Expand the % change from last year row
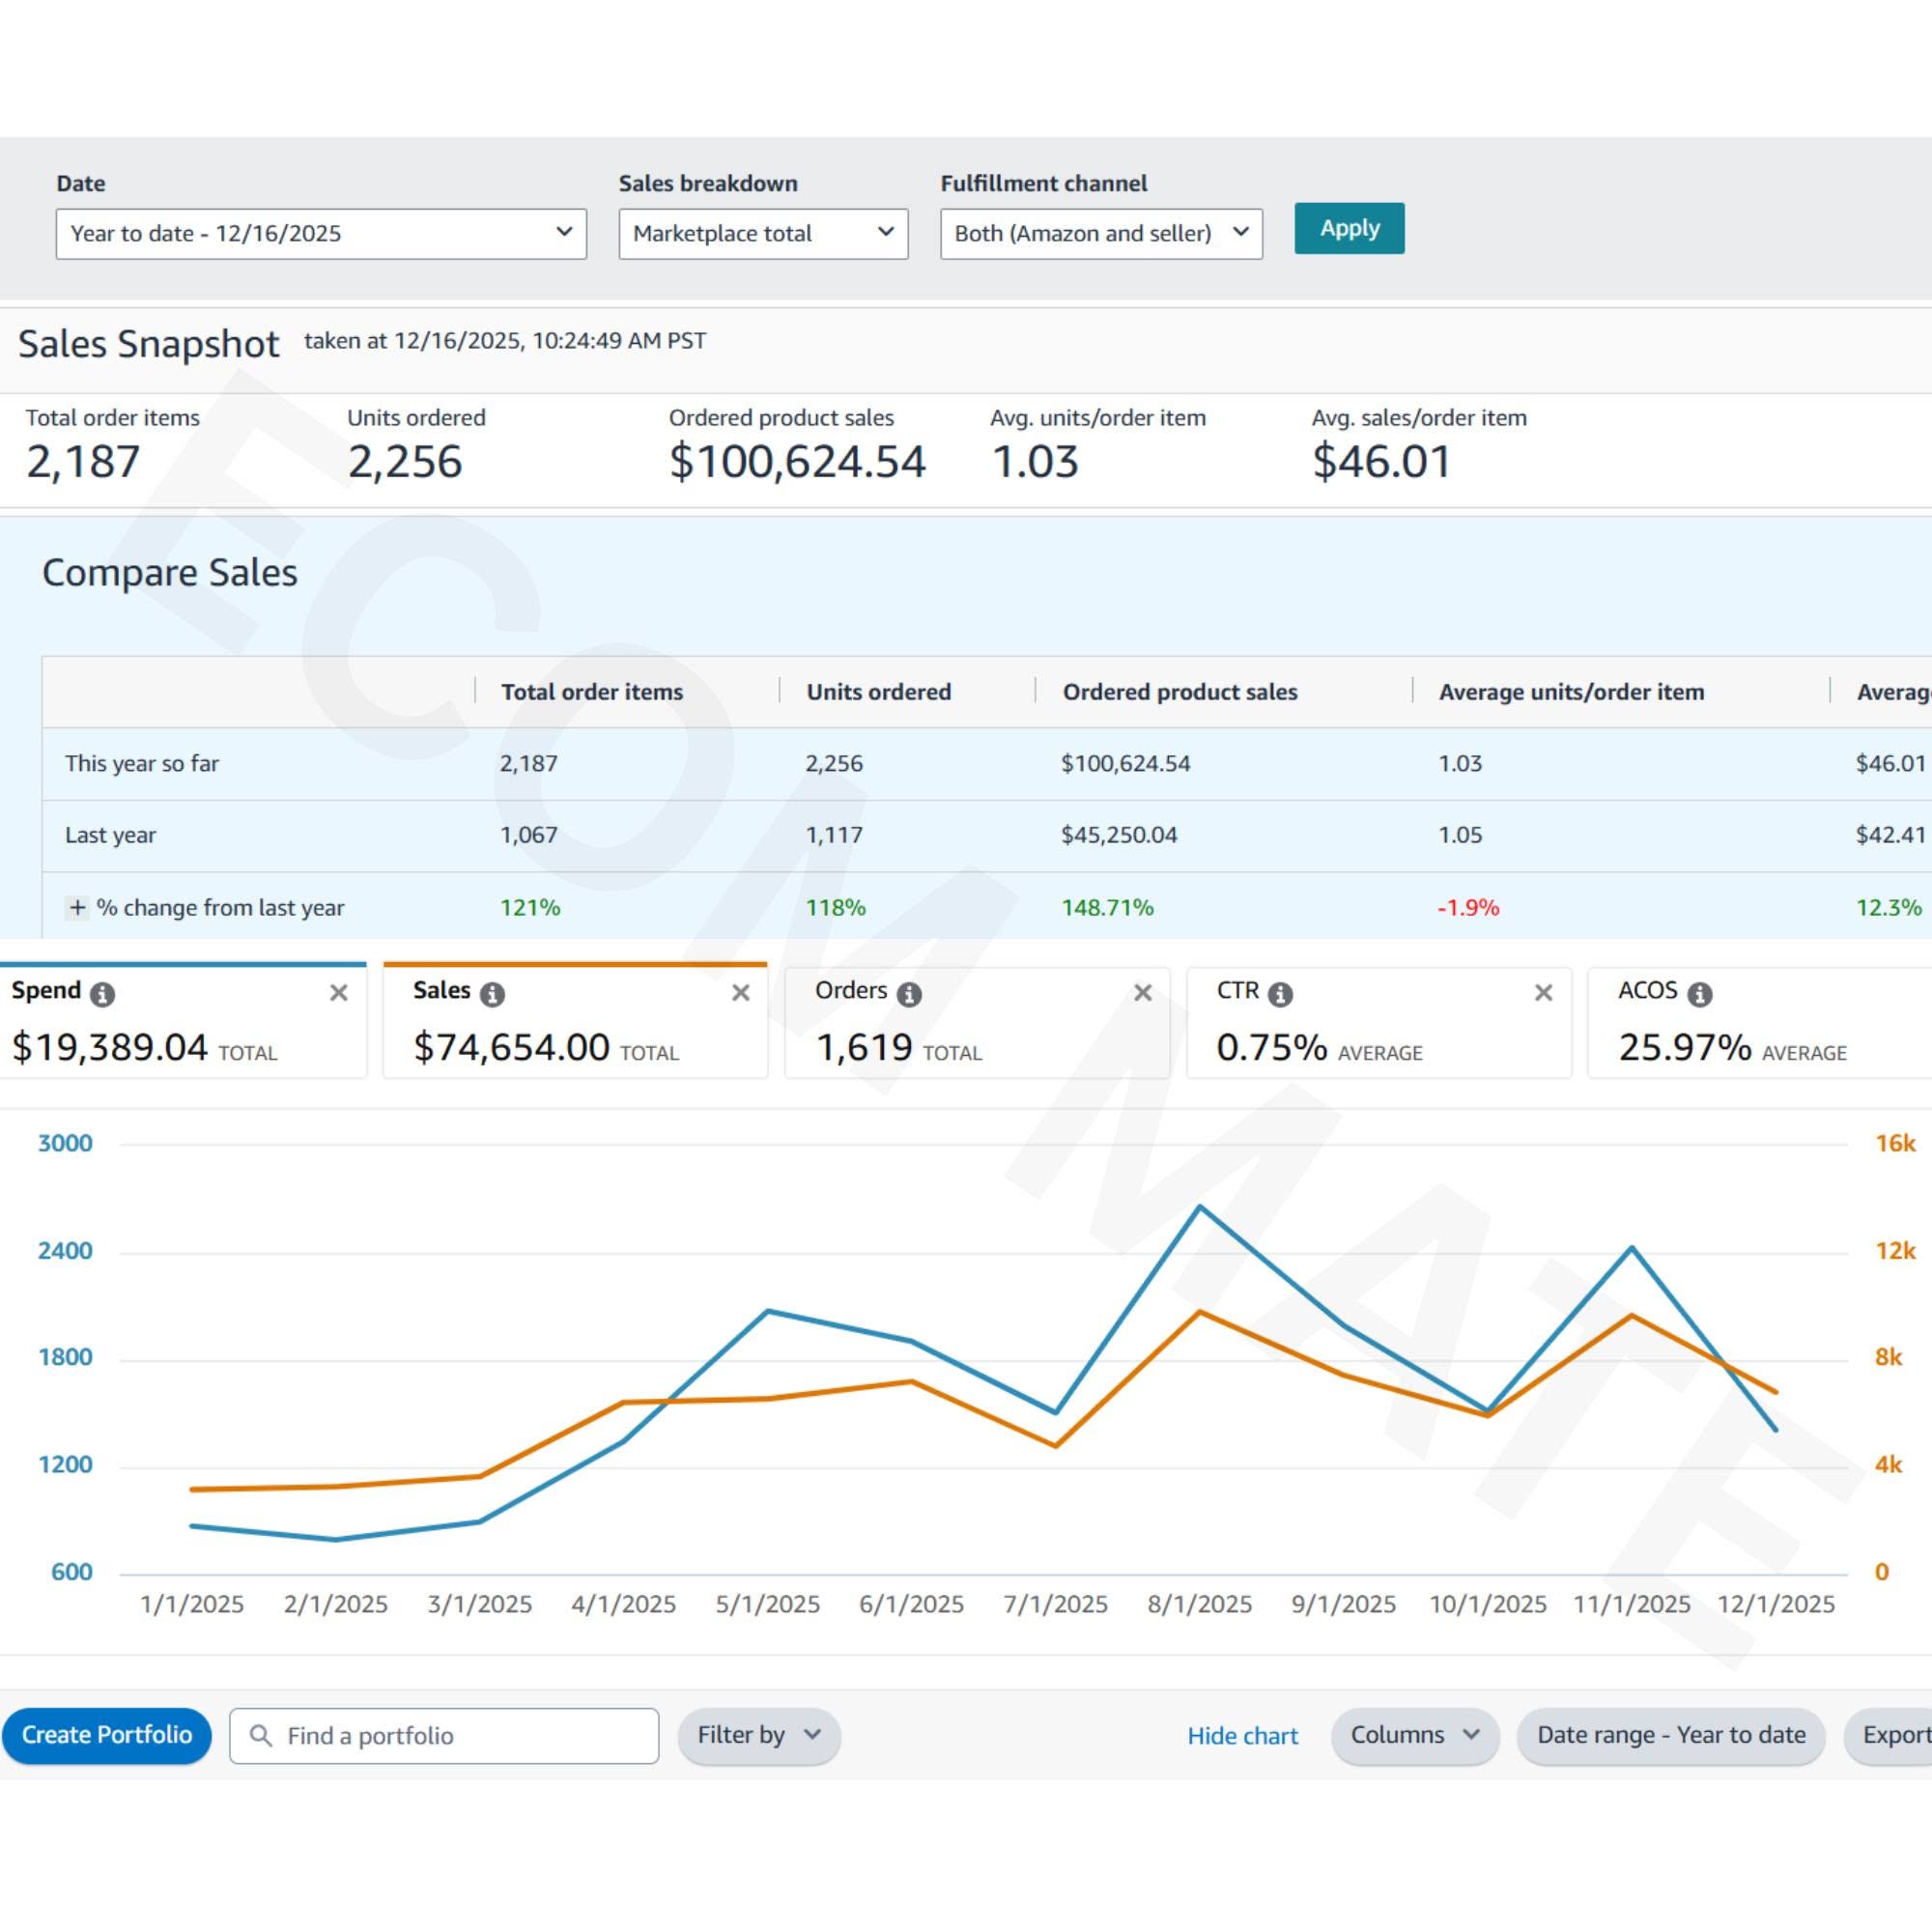1932x1932 pixels. pos(77,907)
